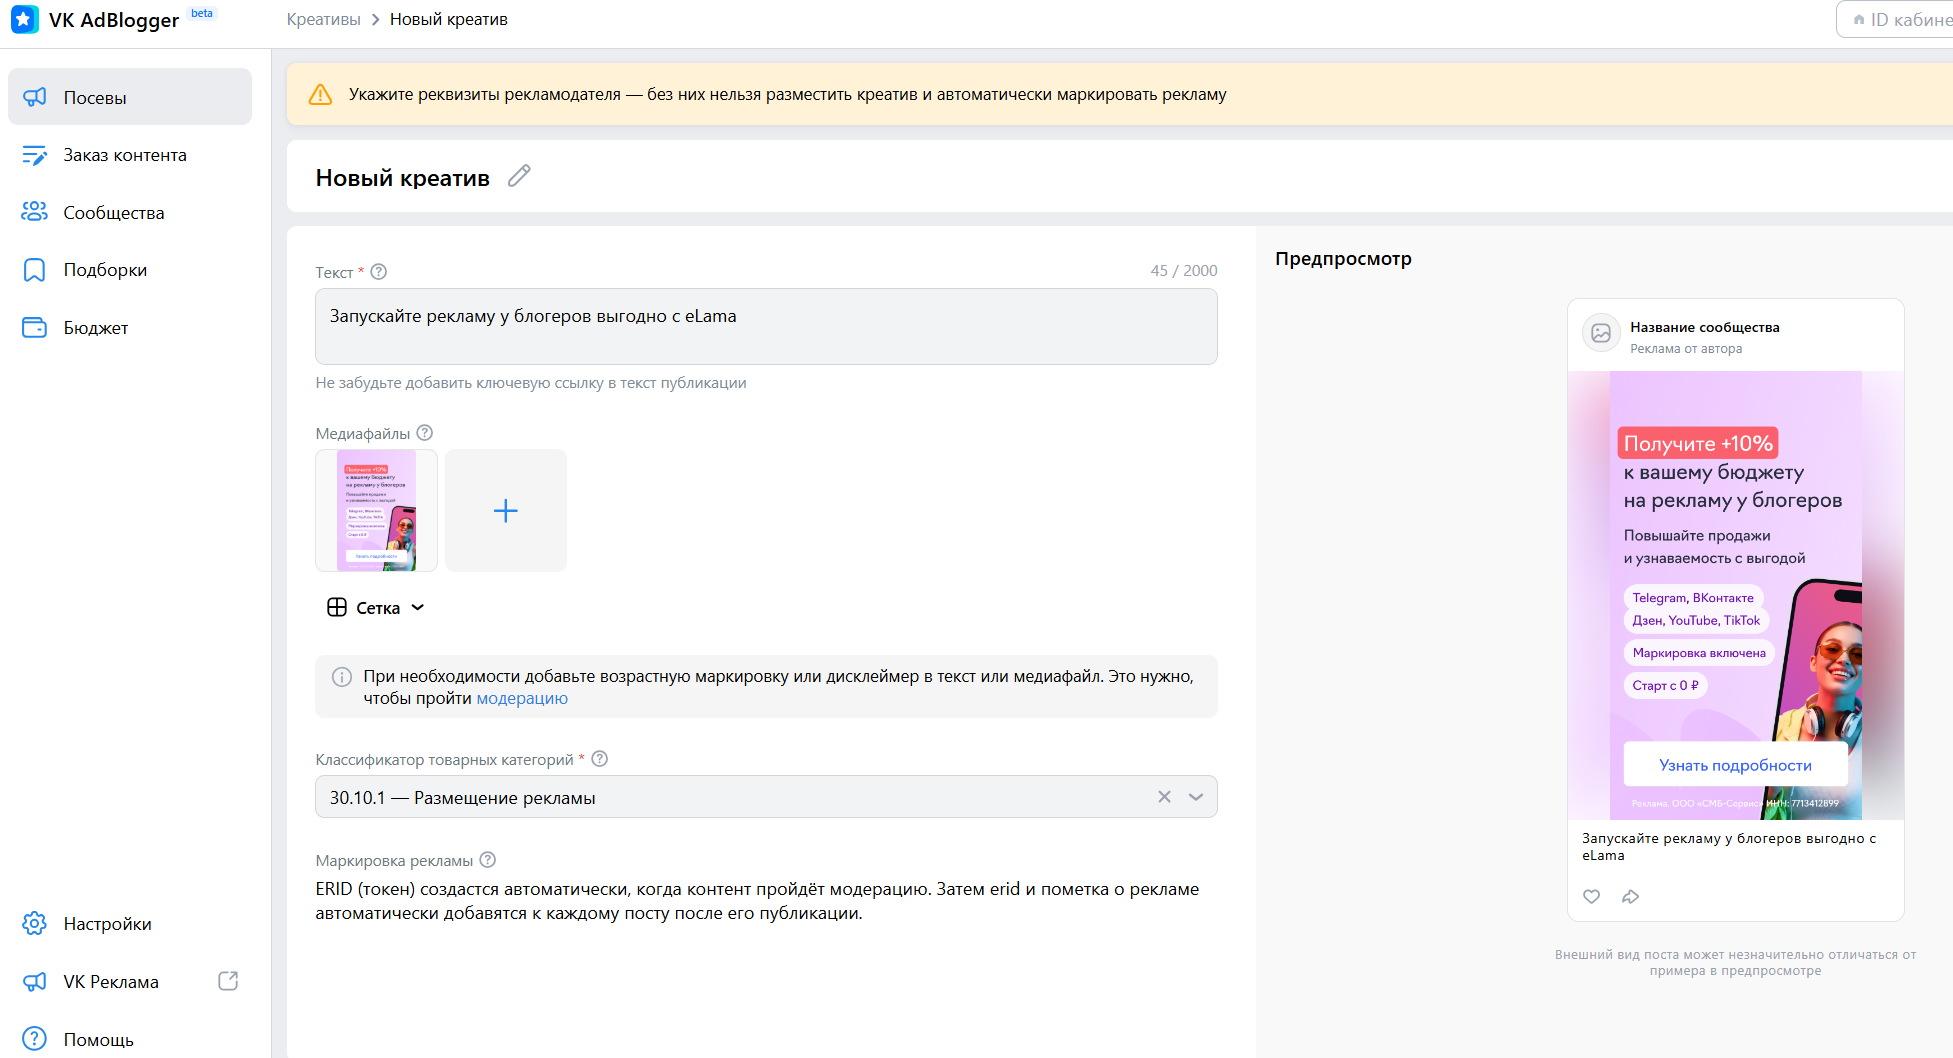Add media file with plus tile
The width and height of the screenshot is (1953, 1058).
tap(506, 511)
